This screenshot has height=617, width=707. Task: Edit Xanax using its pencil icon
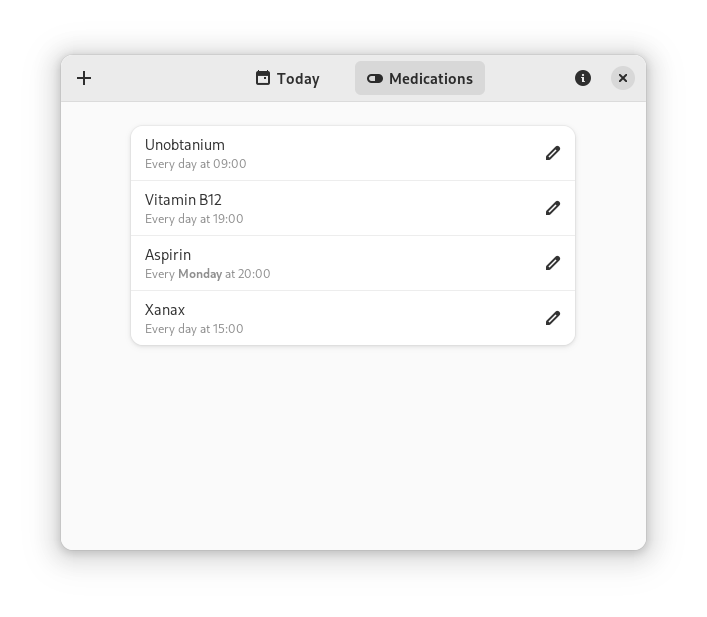point(553,318)
